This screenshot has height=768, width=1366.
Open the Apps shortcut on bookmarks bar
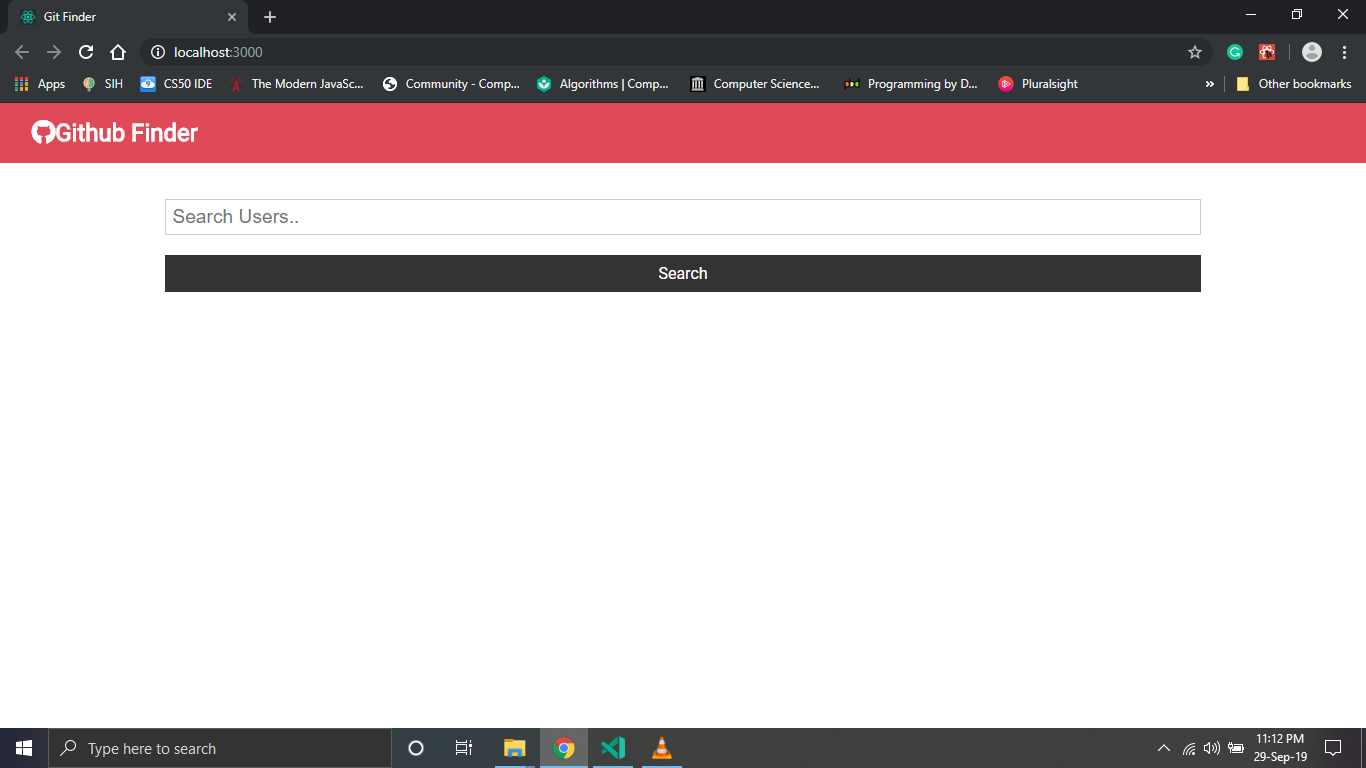39,84
